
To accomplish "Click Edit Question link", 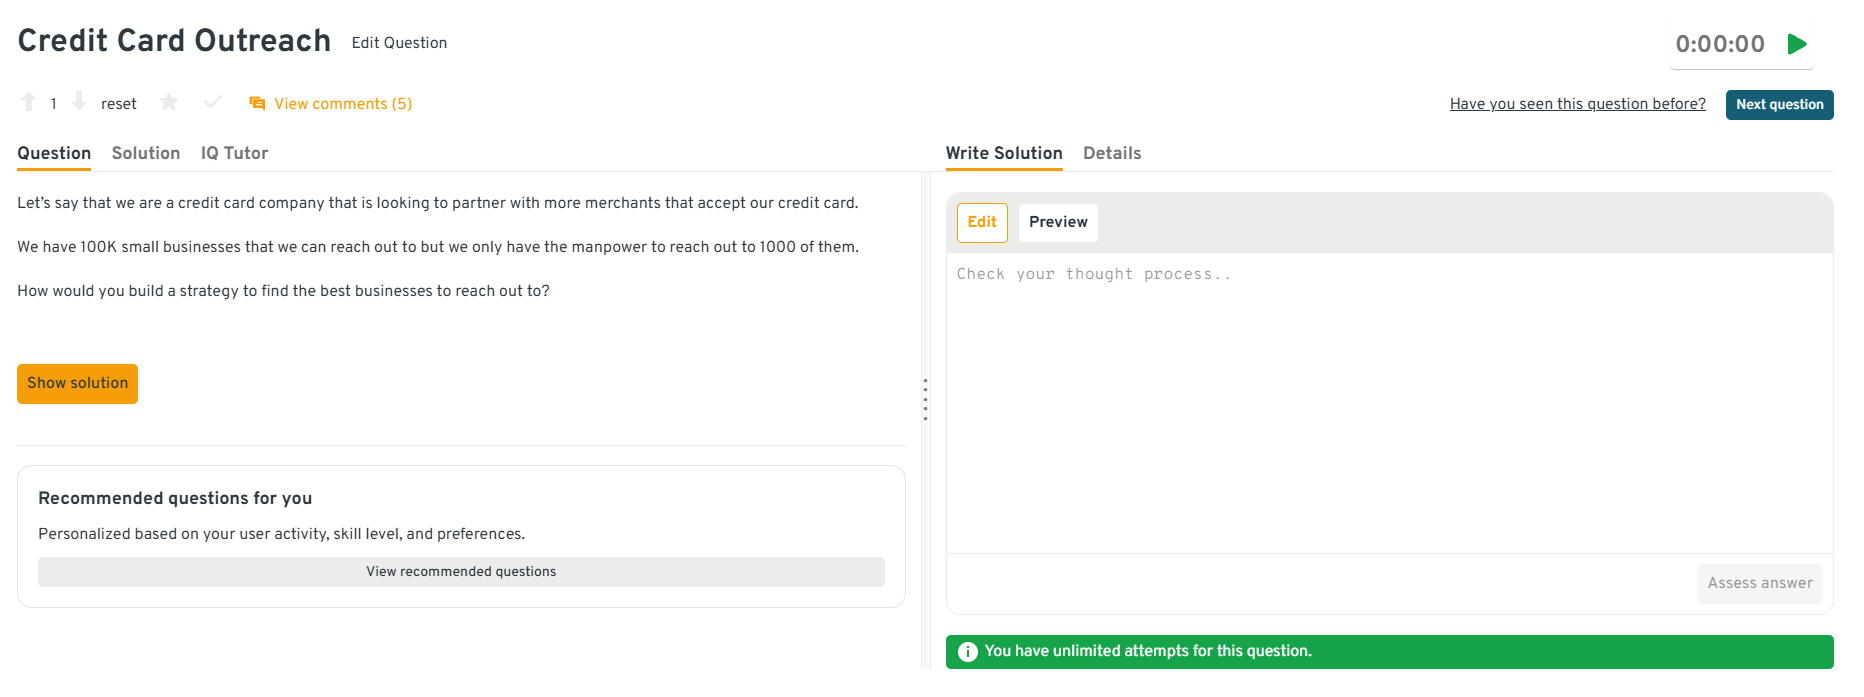I will click(x=399, y=43).
